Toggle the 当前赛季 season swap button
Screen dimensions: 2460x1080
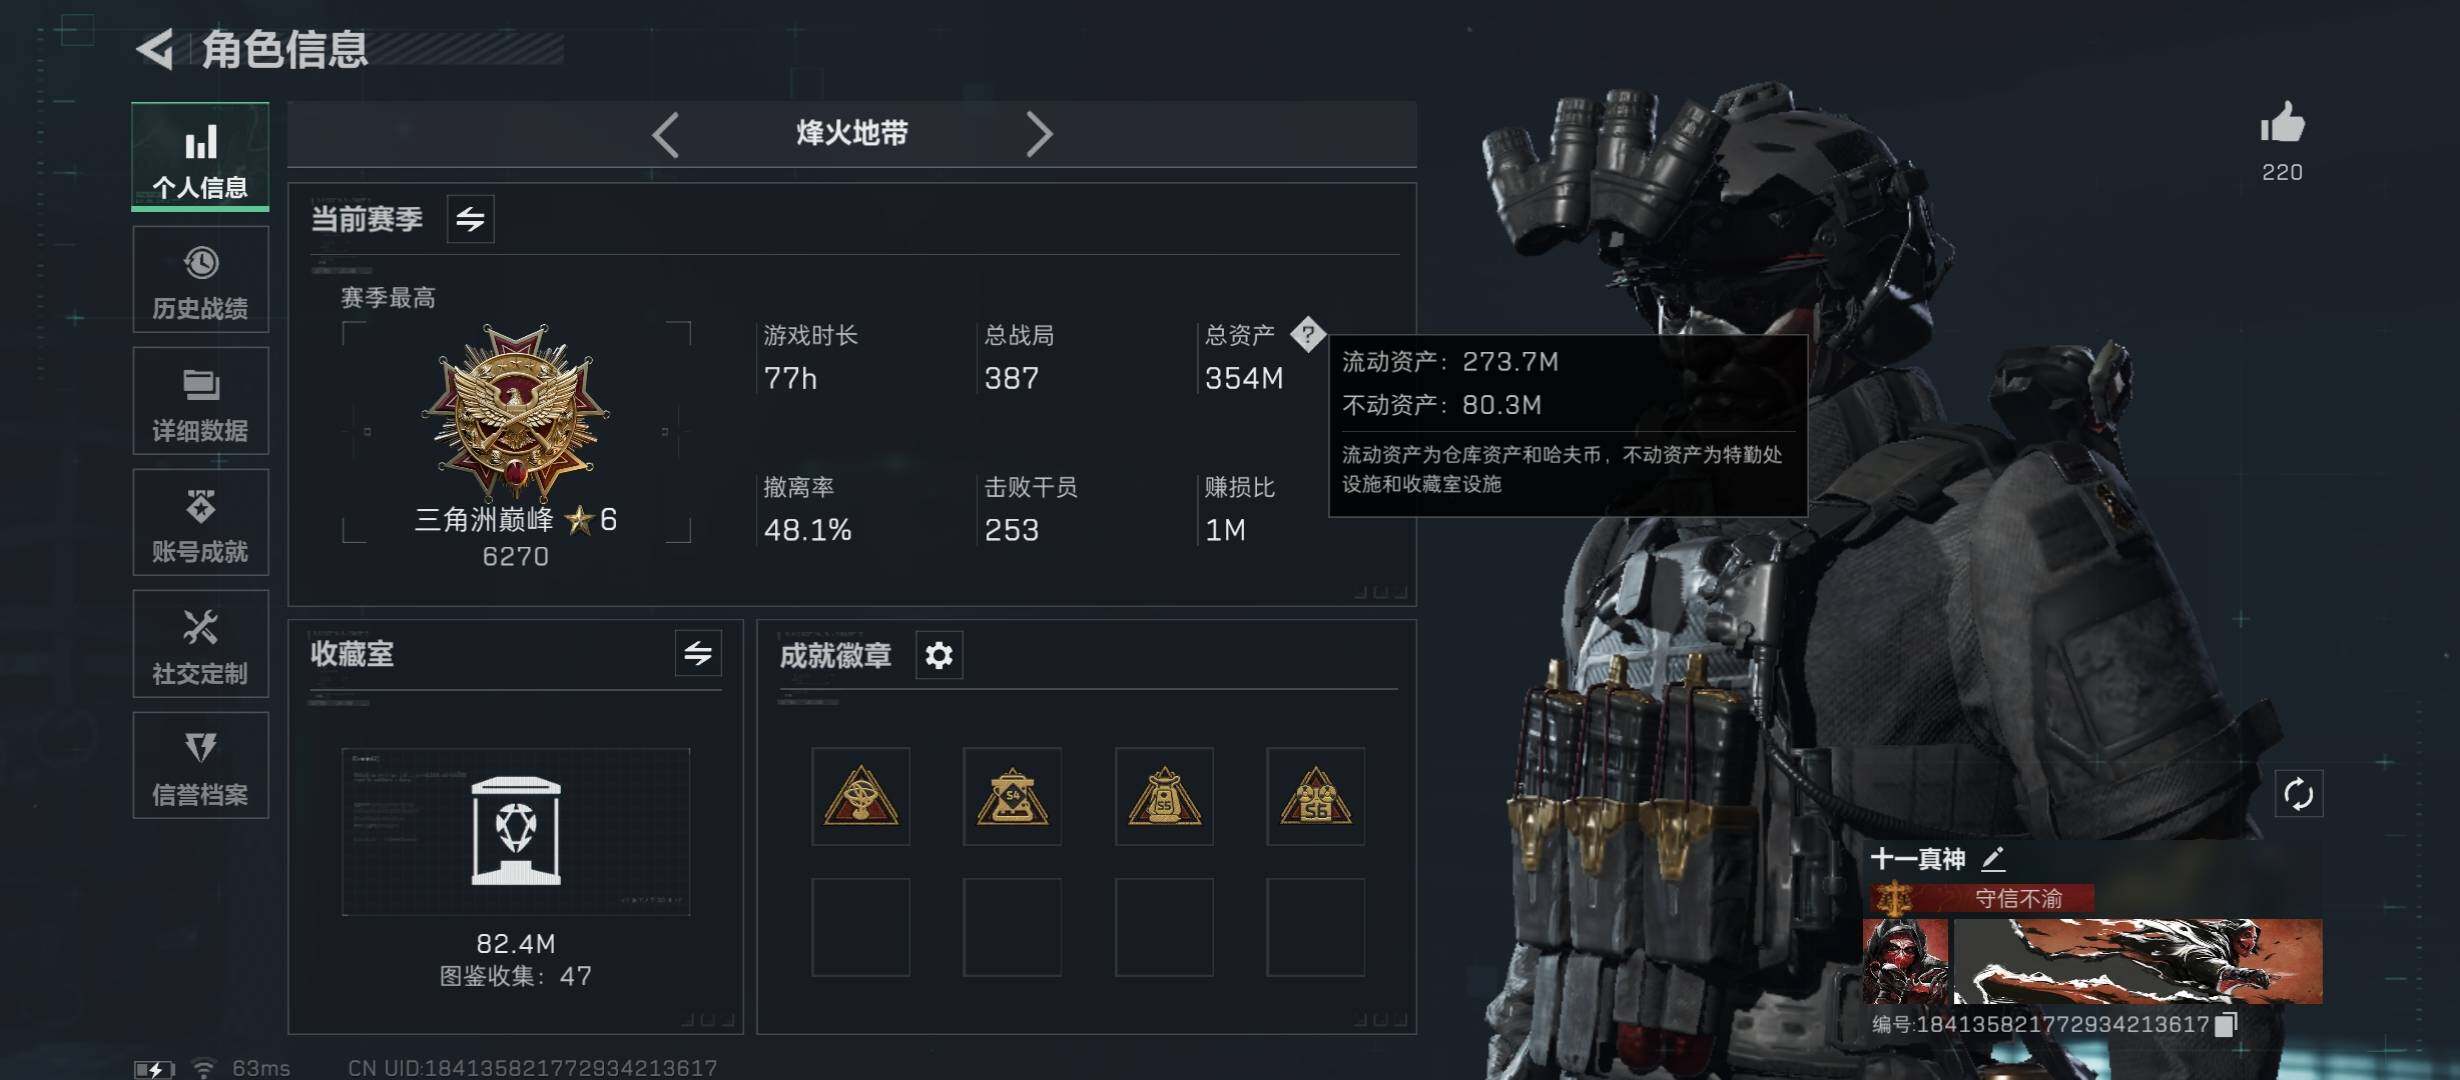click(x=470, y=218)
